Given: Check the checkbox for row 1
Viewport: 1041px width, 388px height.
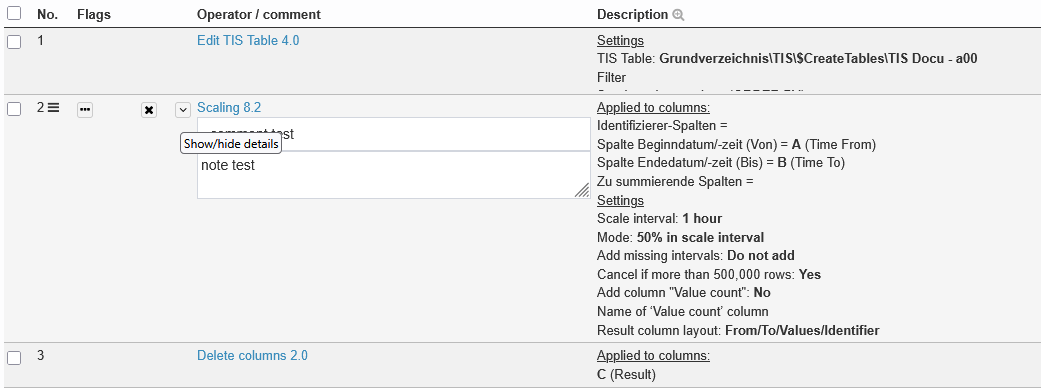Looking at the screenshot, I should point(14,42).
